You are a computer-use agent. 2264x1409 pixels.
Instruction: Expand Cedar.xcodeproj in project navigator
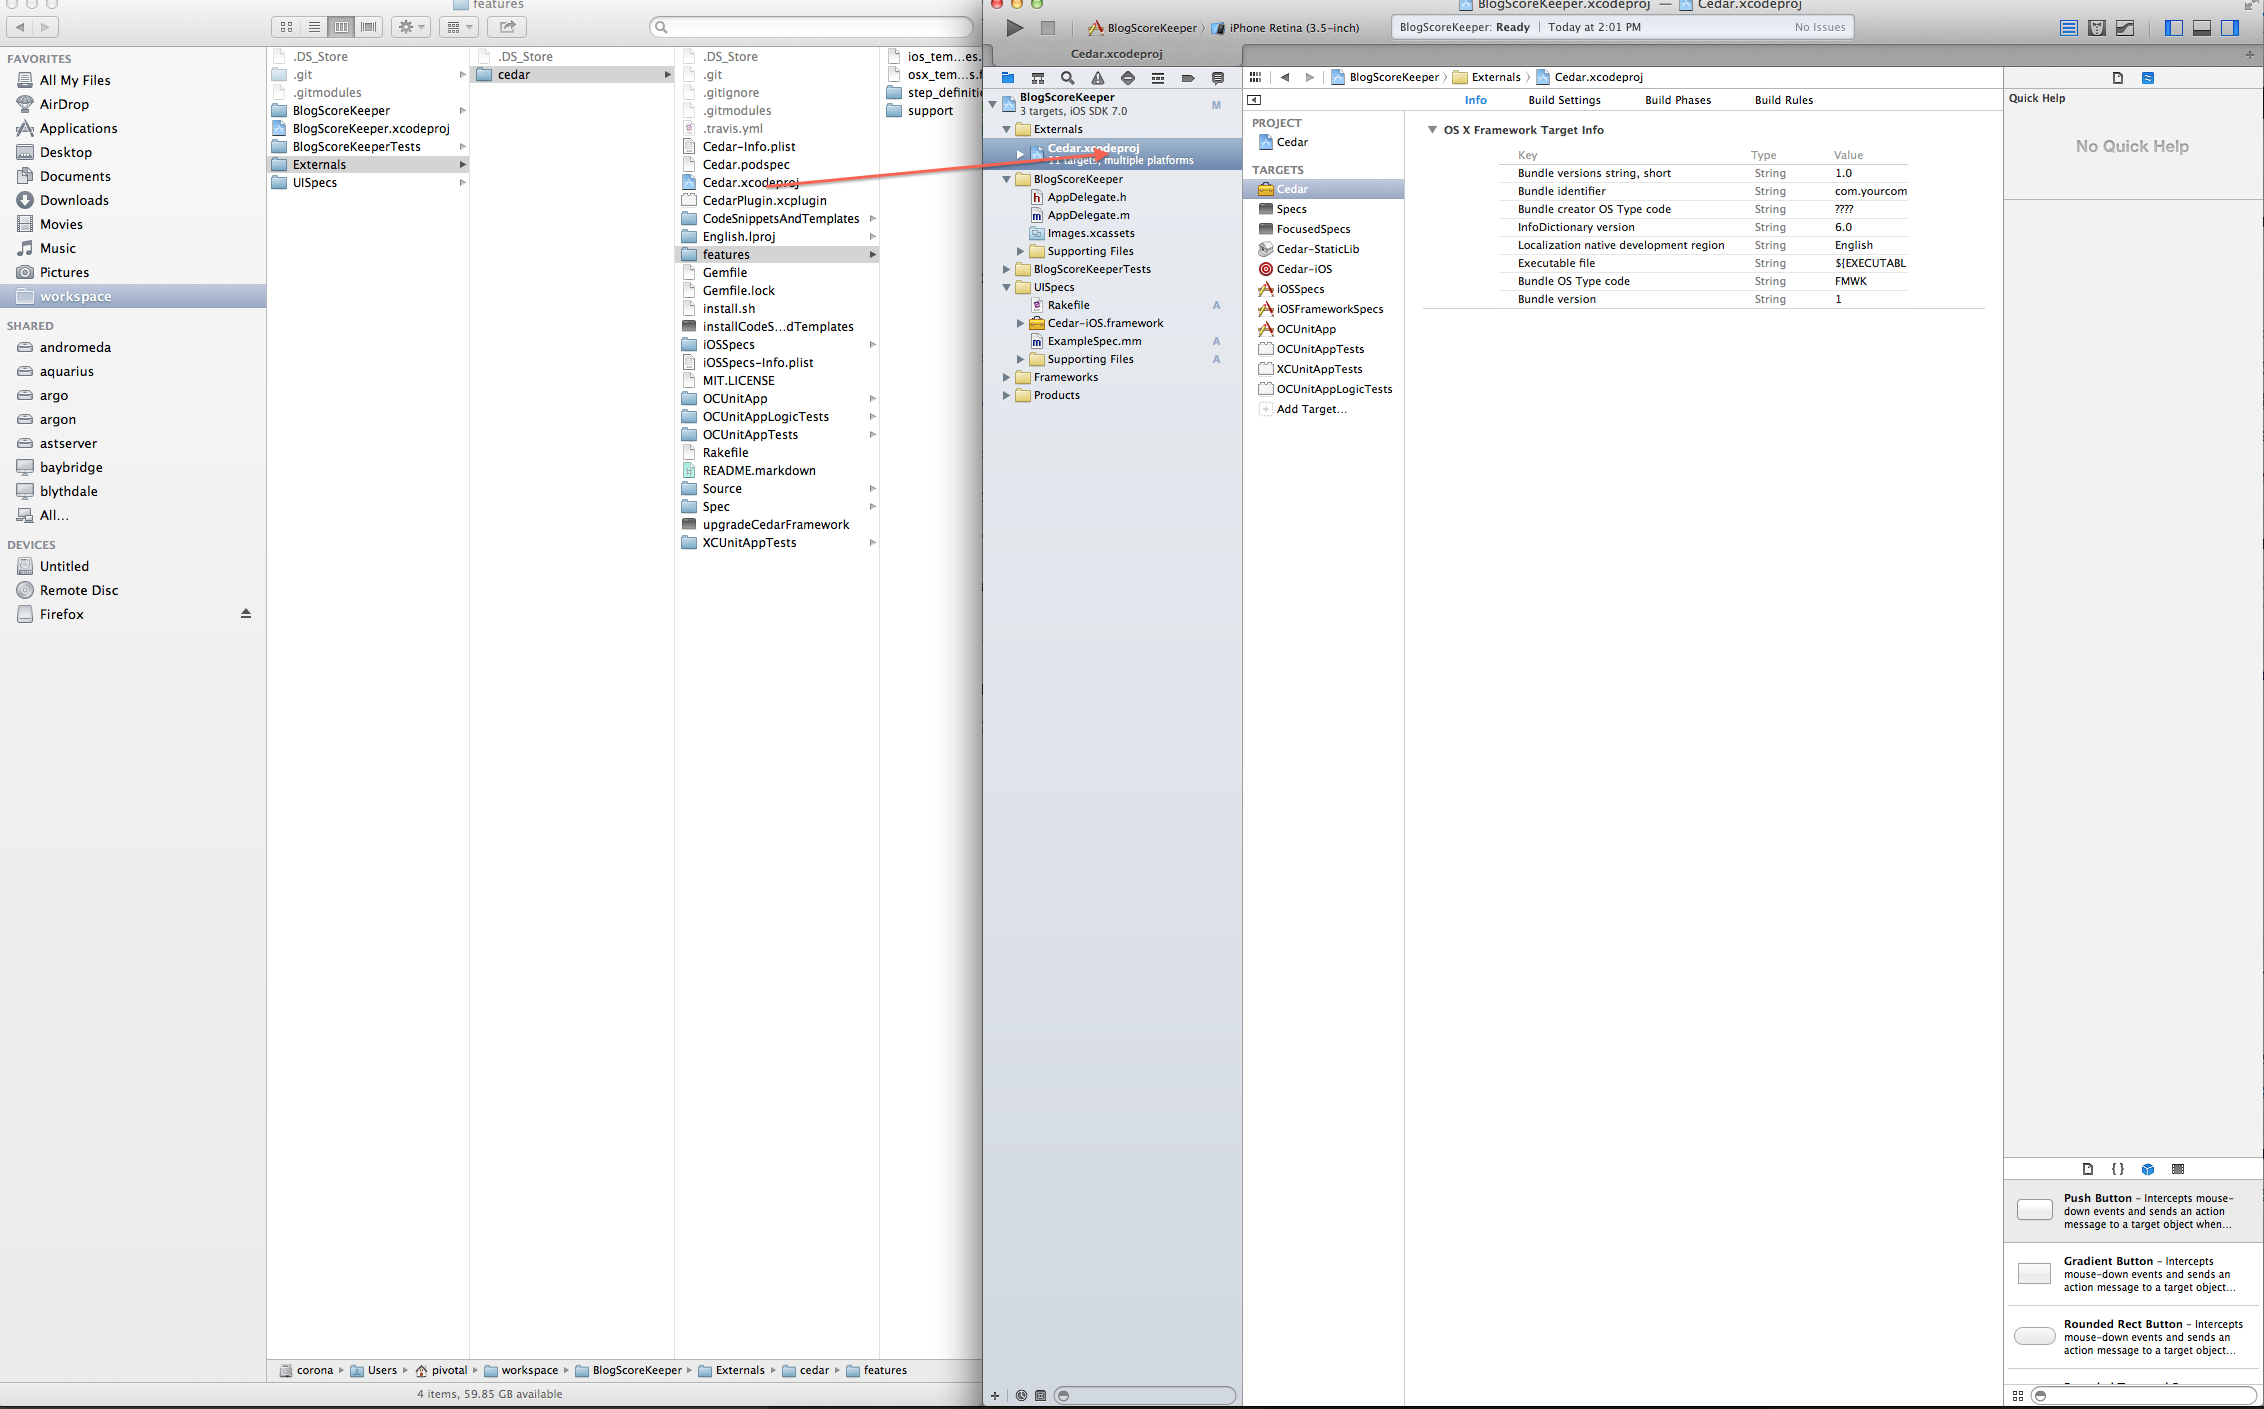pyautogui.click(x=1020, y=154)
